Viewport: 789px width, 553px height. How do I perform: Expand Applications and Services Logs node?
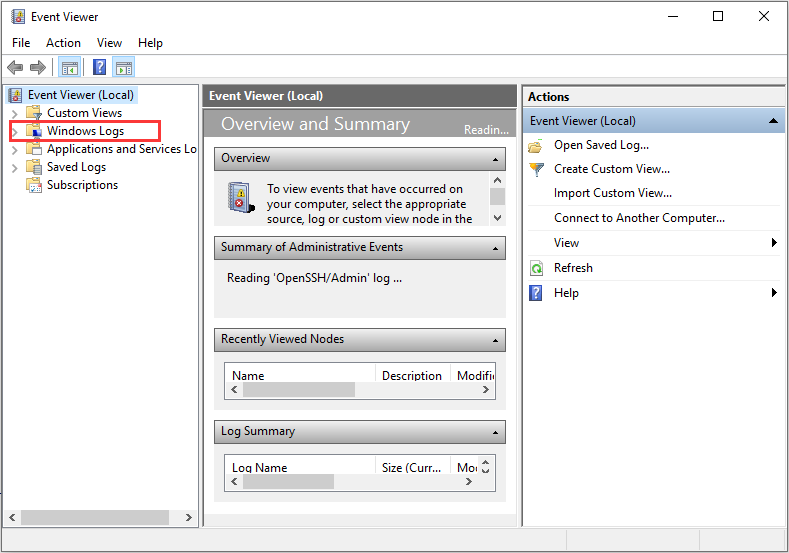15,149
